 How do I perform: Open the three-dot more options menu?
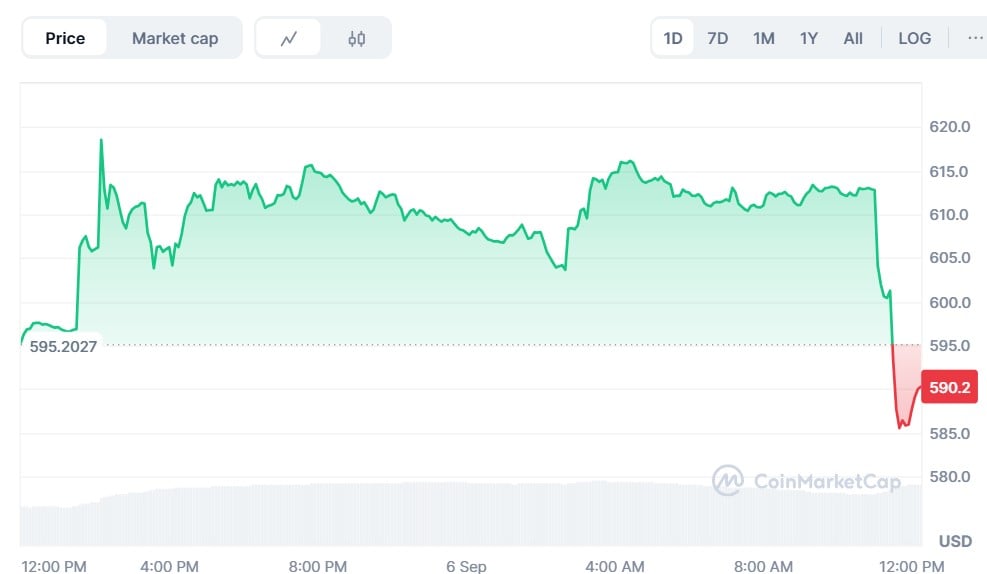coord(974,38)
